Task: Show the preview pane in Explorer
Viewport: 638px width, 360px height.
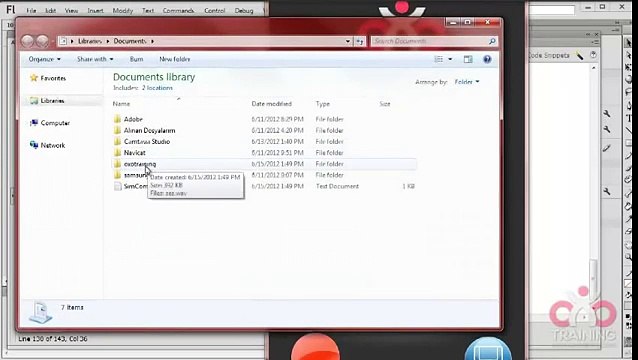Action: point(468,59)
